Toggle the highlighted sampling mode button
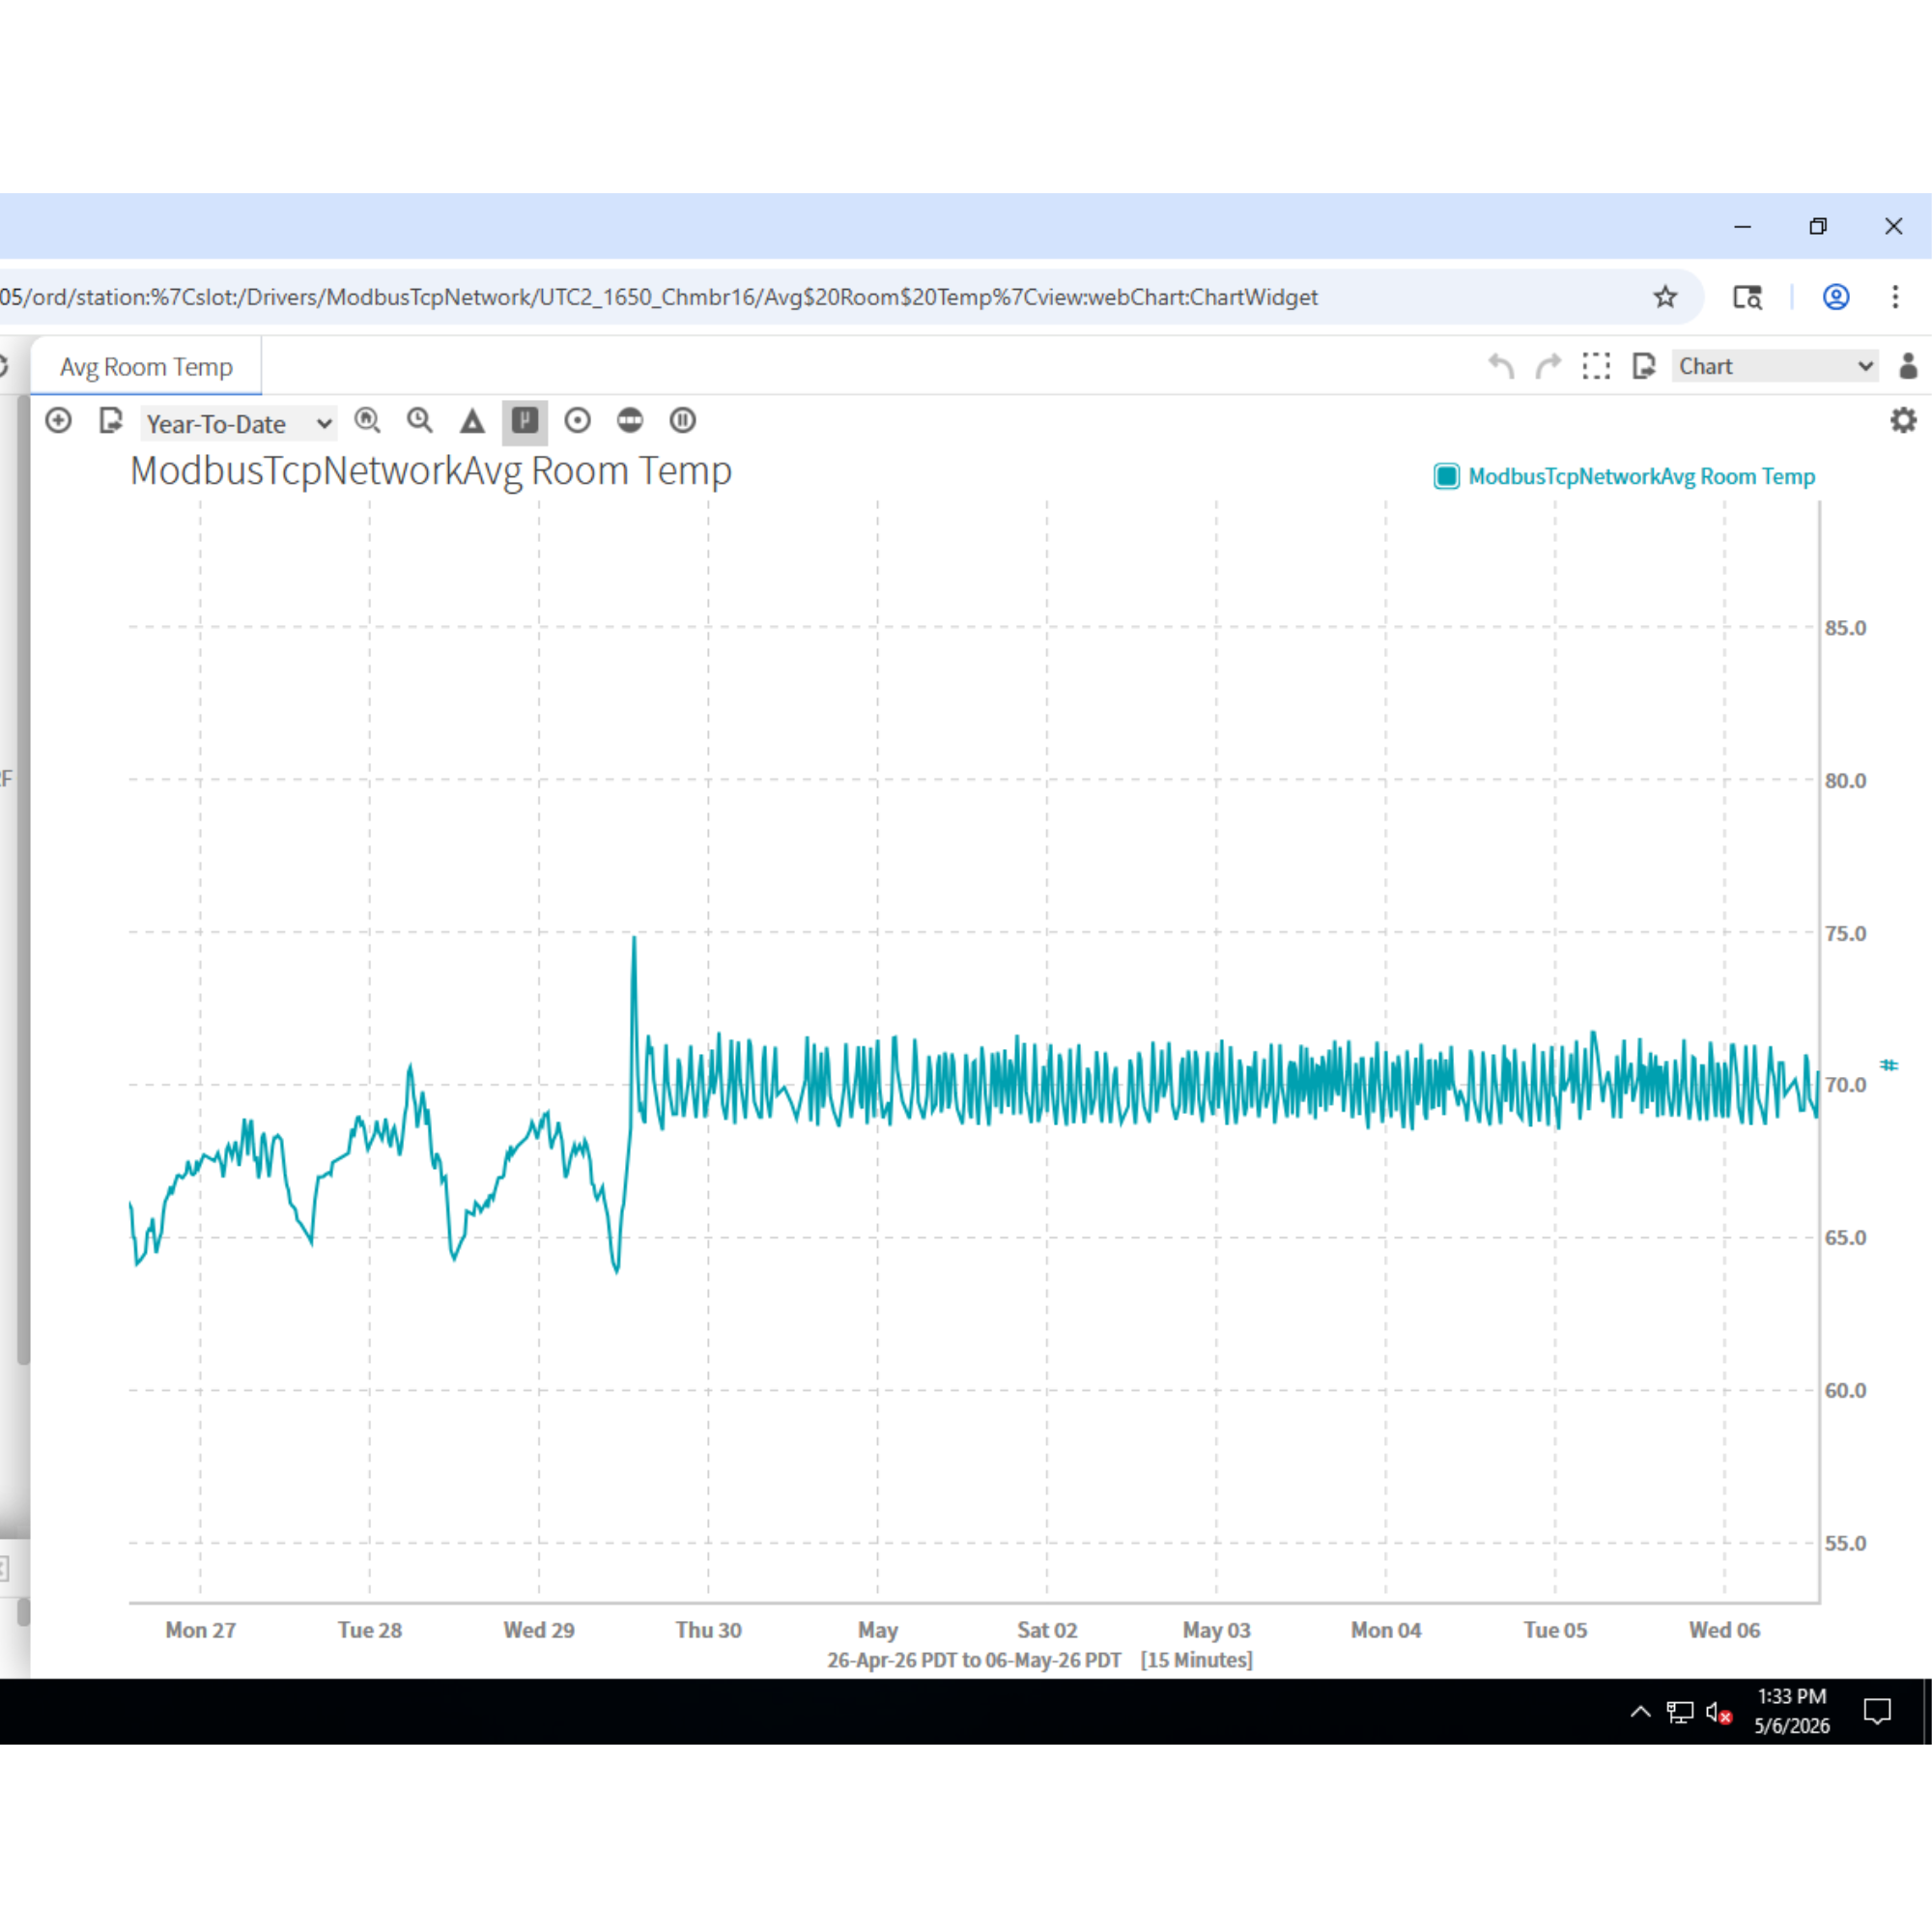The height and width of the screenshot is (1932, 1932). 525,421
